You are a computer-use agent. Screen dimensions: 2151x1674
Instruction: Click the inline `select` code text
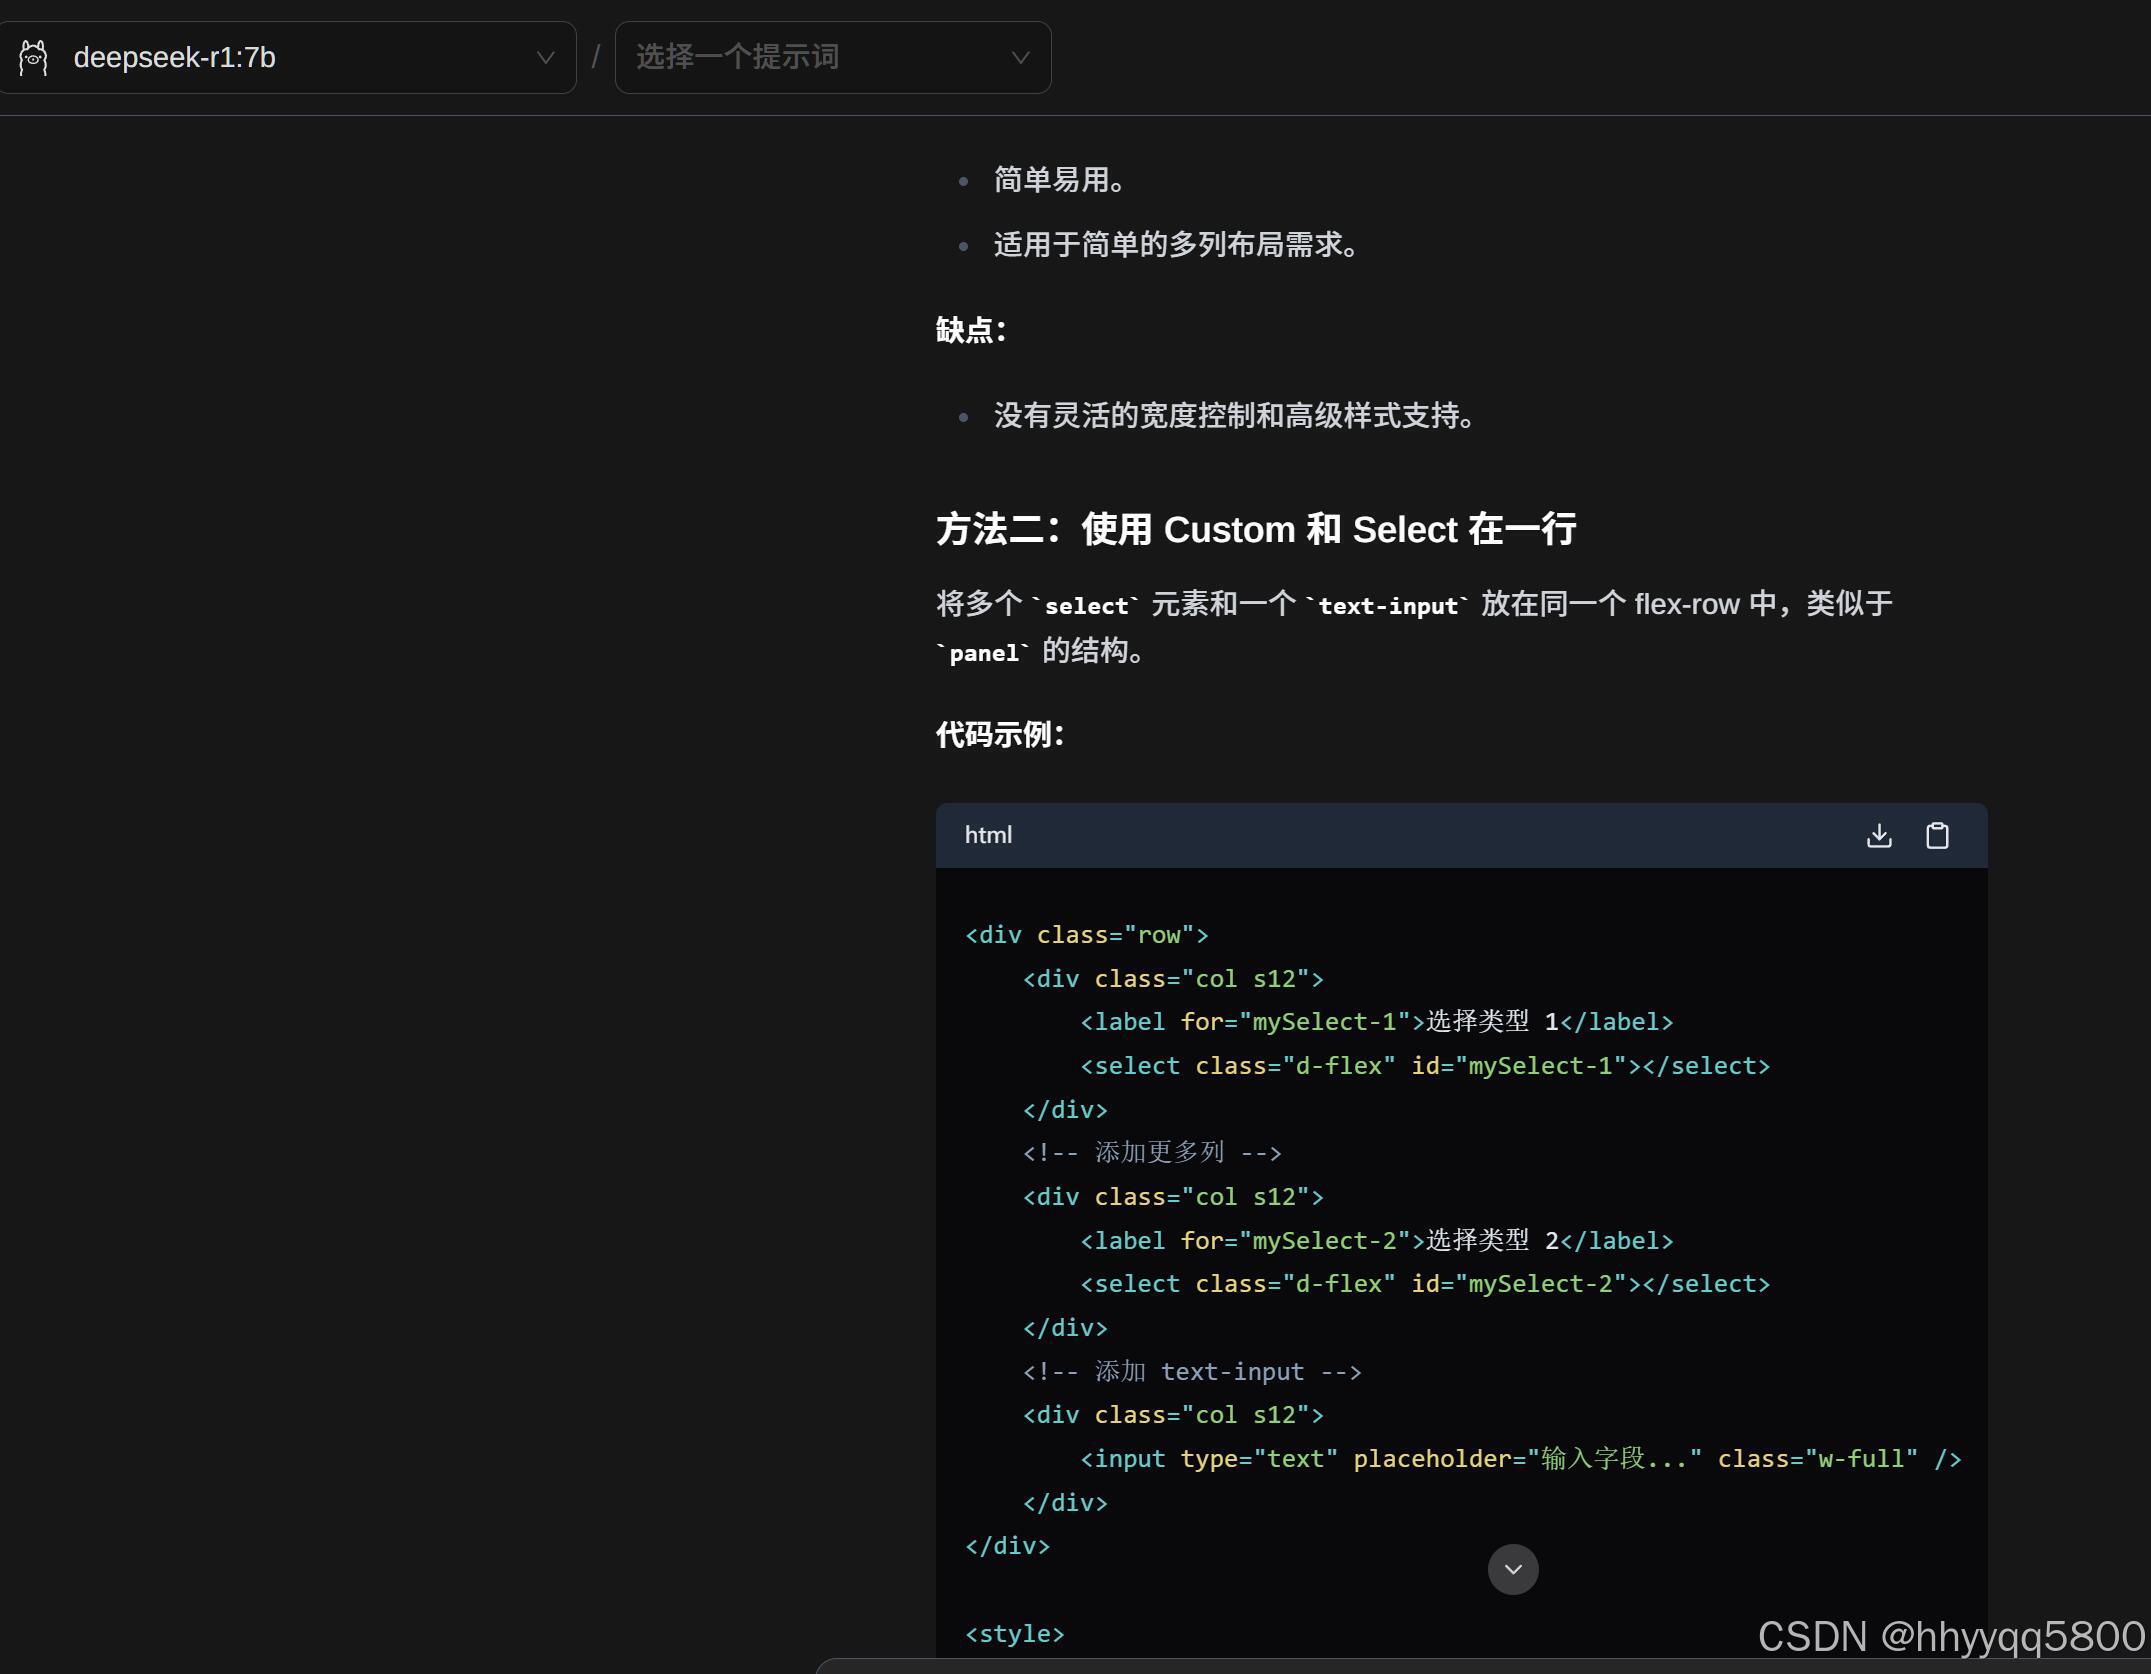1086,605
